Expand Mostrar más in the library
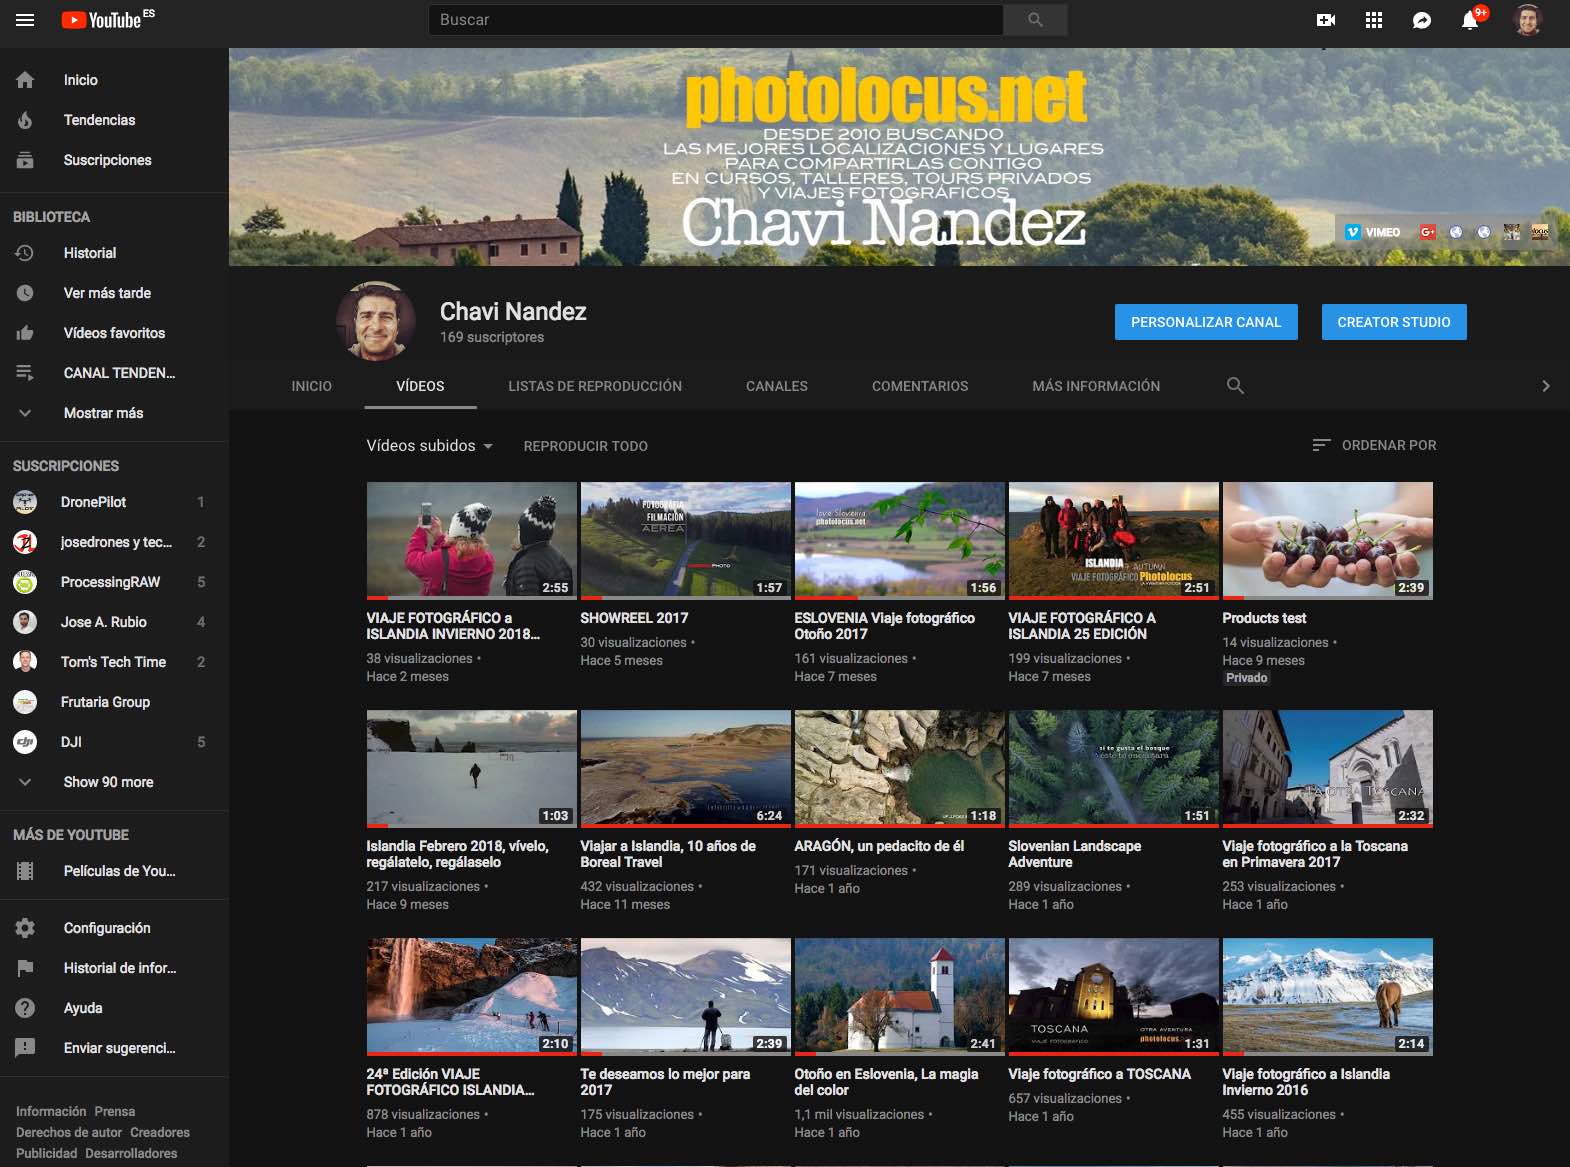Viewport: 1570px width, 1167px height. pos(114,413)
